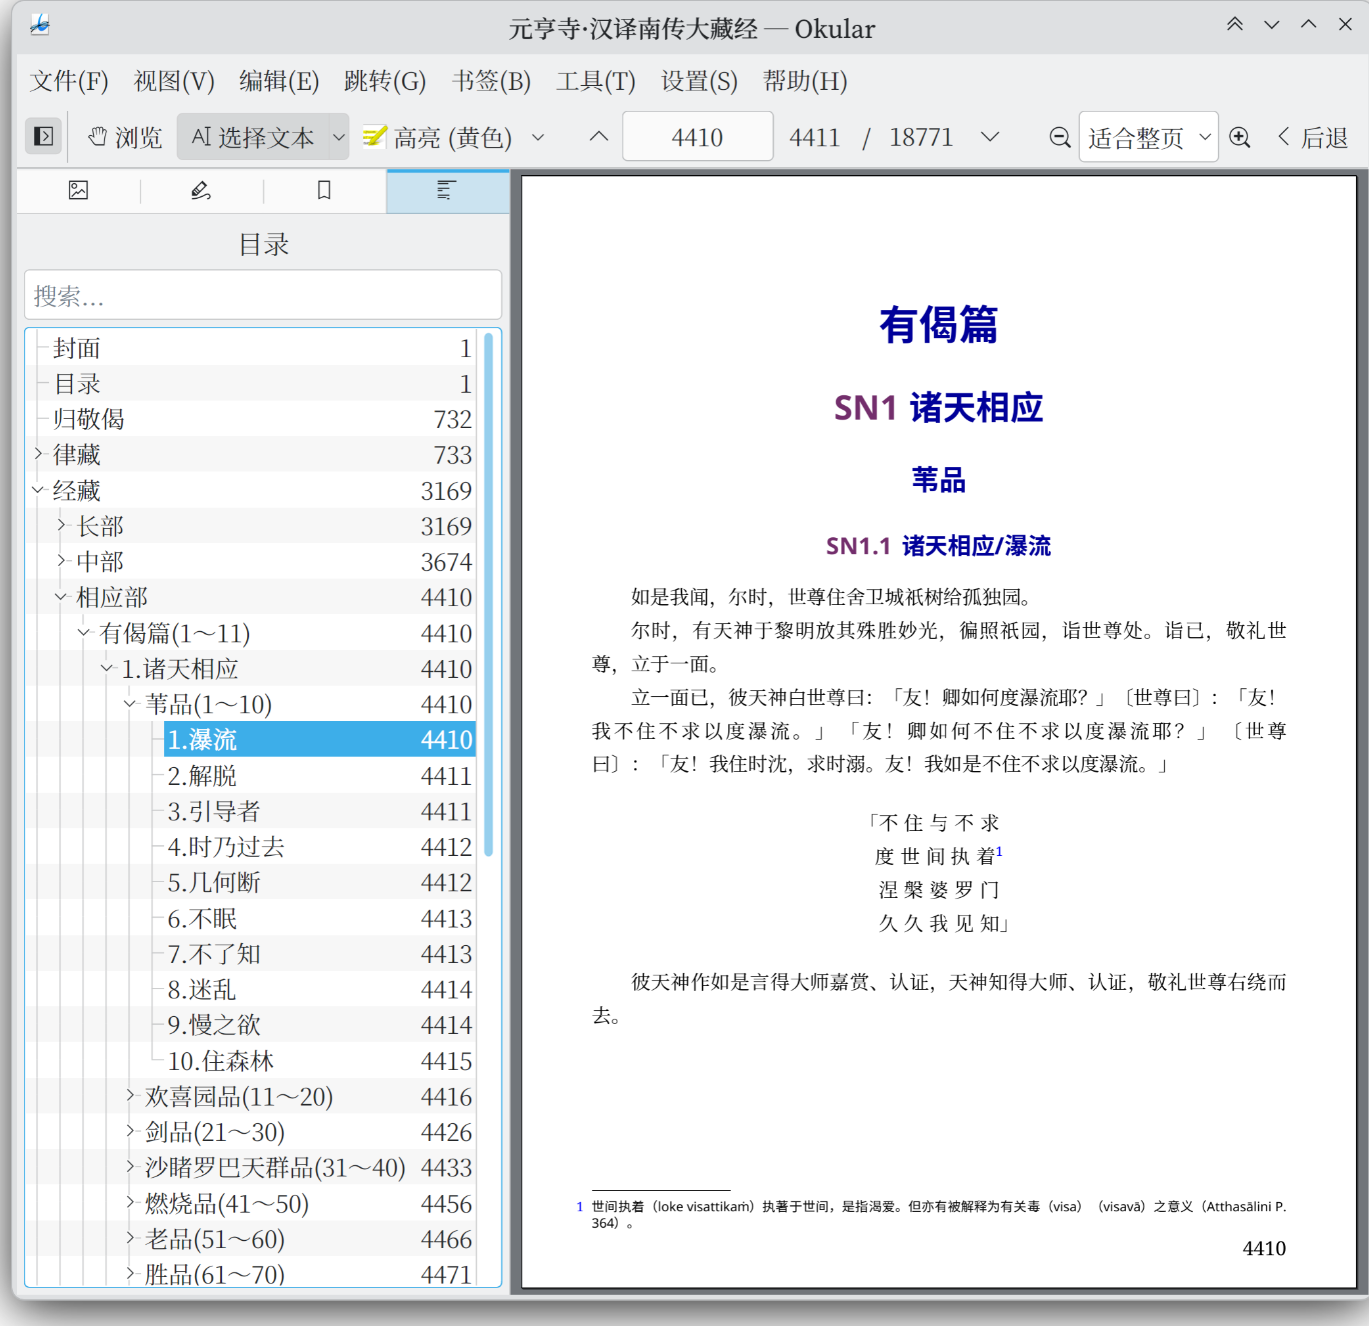Viewport: 1369px width, 1326px height.
Task: Switch to the annotations review sidebar tab
Action: 201,190
